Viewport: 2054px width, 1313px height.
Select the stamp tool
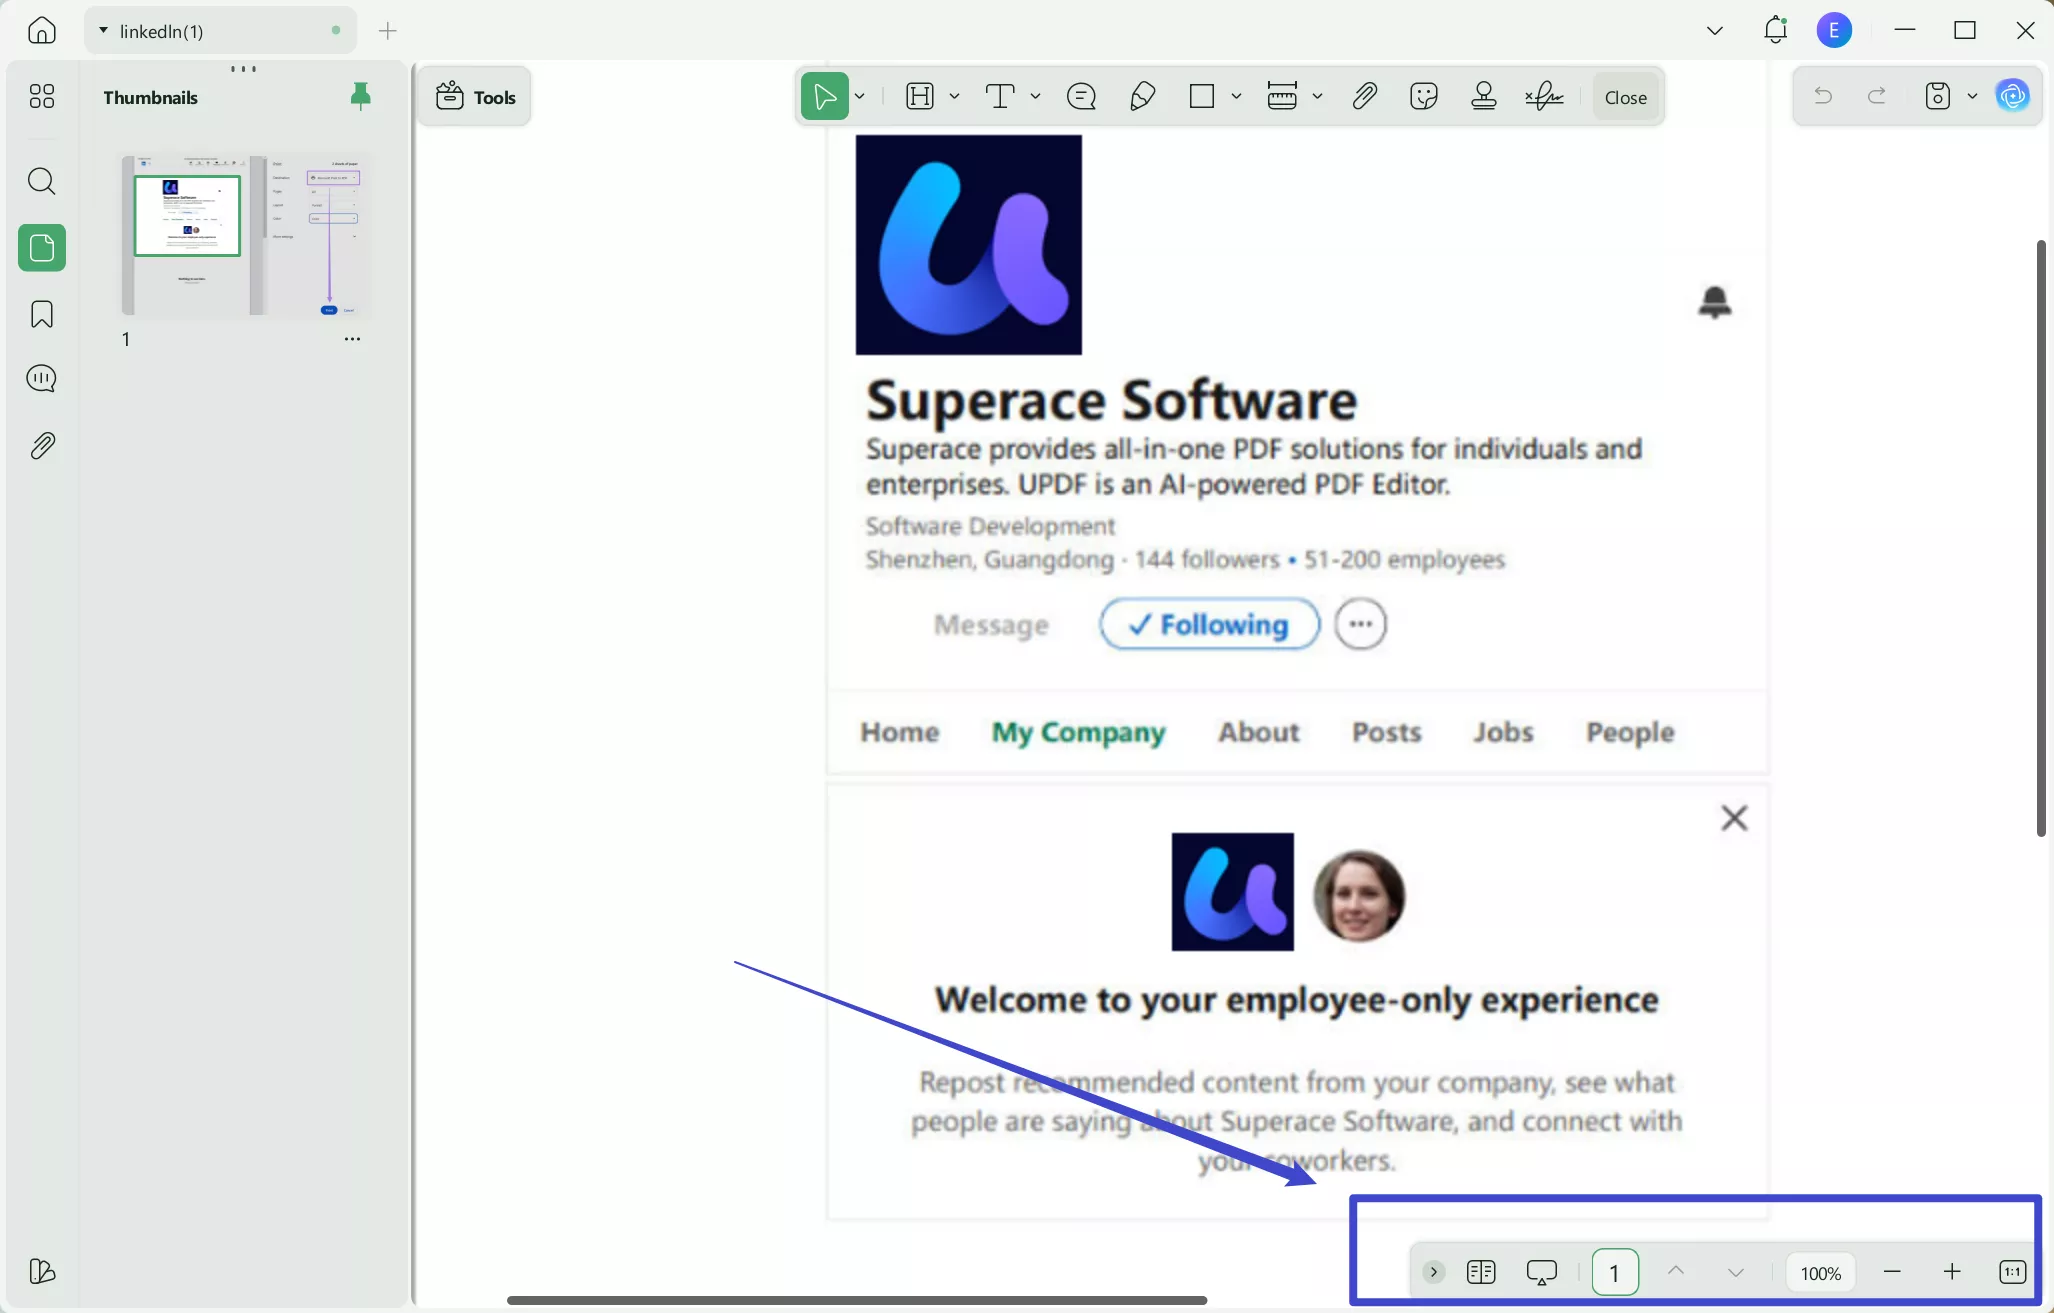coord(1484,97)
